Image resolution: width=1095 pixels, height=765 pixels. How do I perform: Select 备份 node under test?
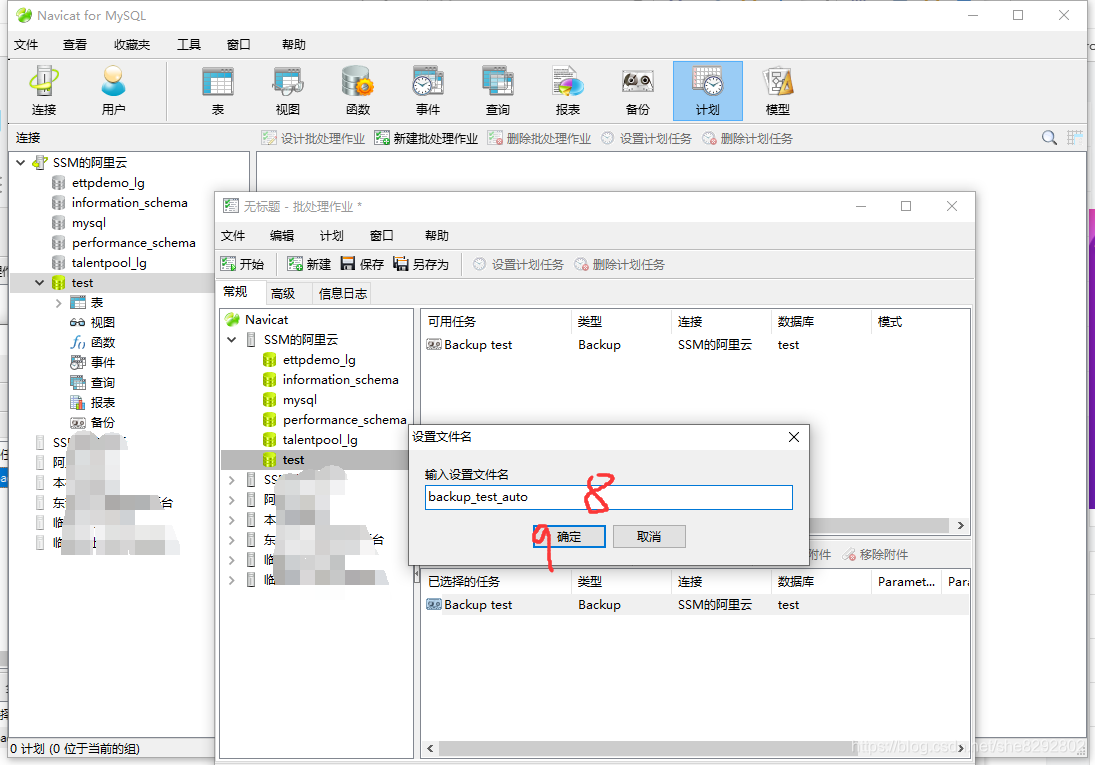103,423
